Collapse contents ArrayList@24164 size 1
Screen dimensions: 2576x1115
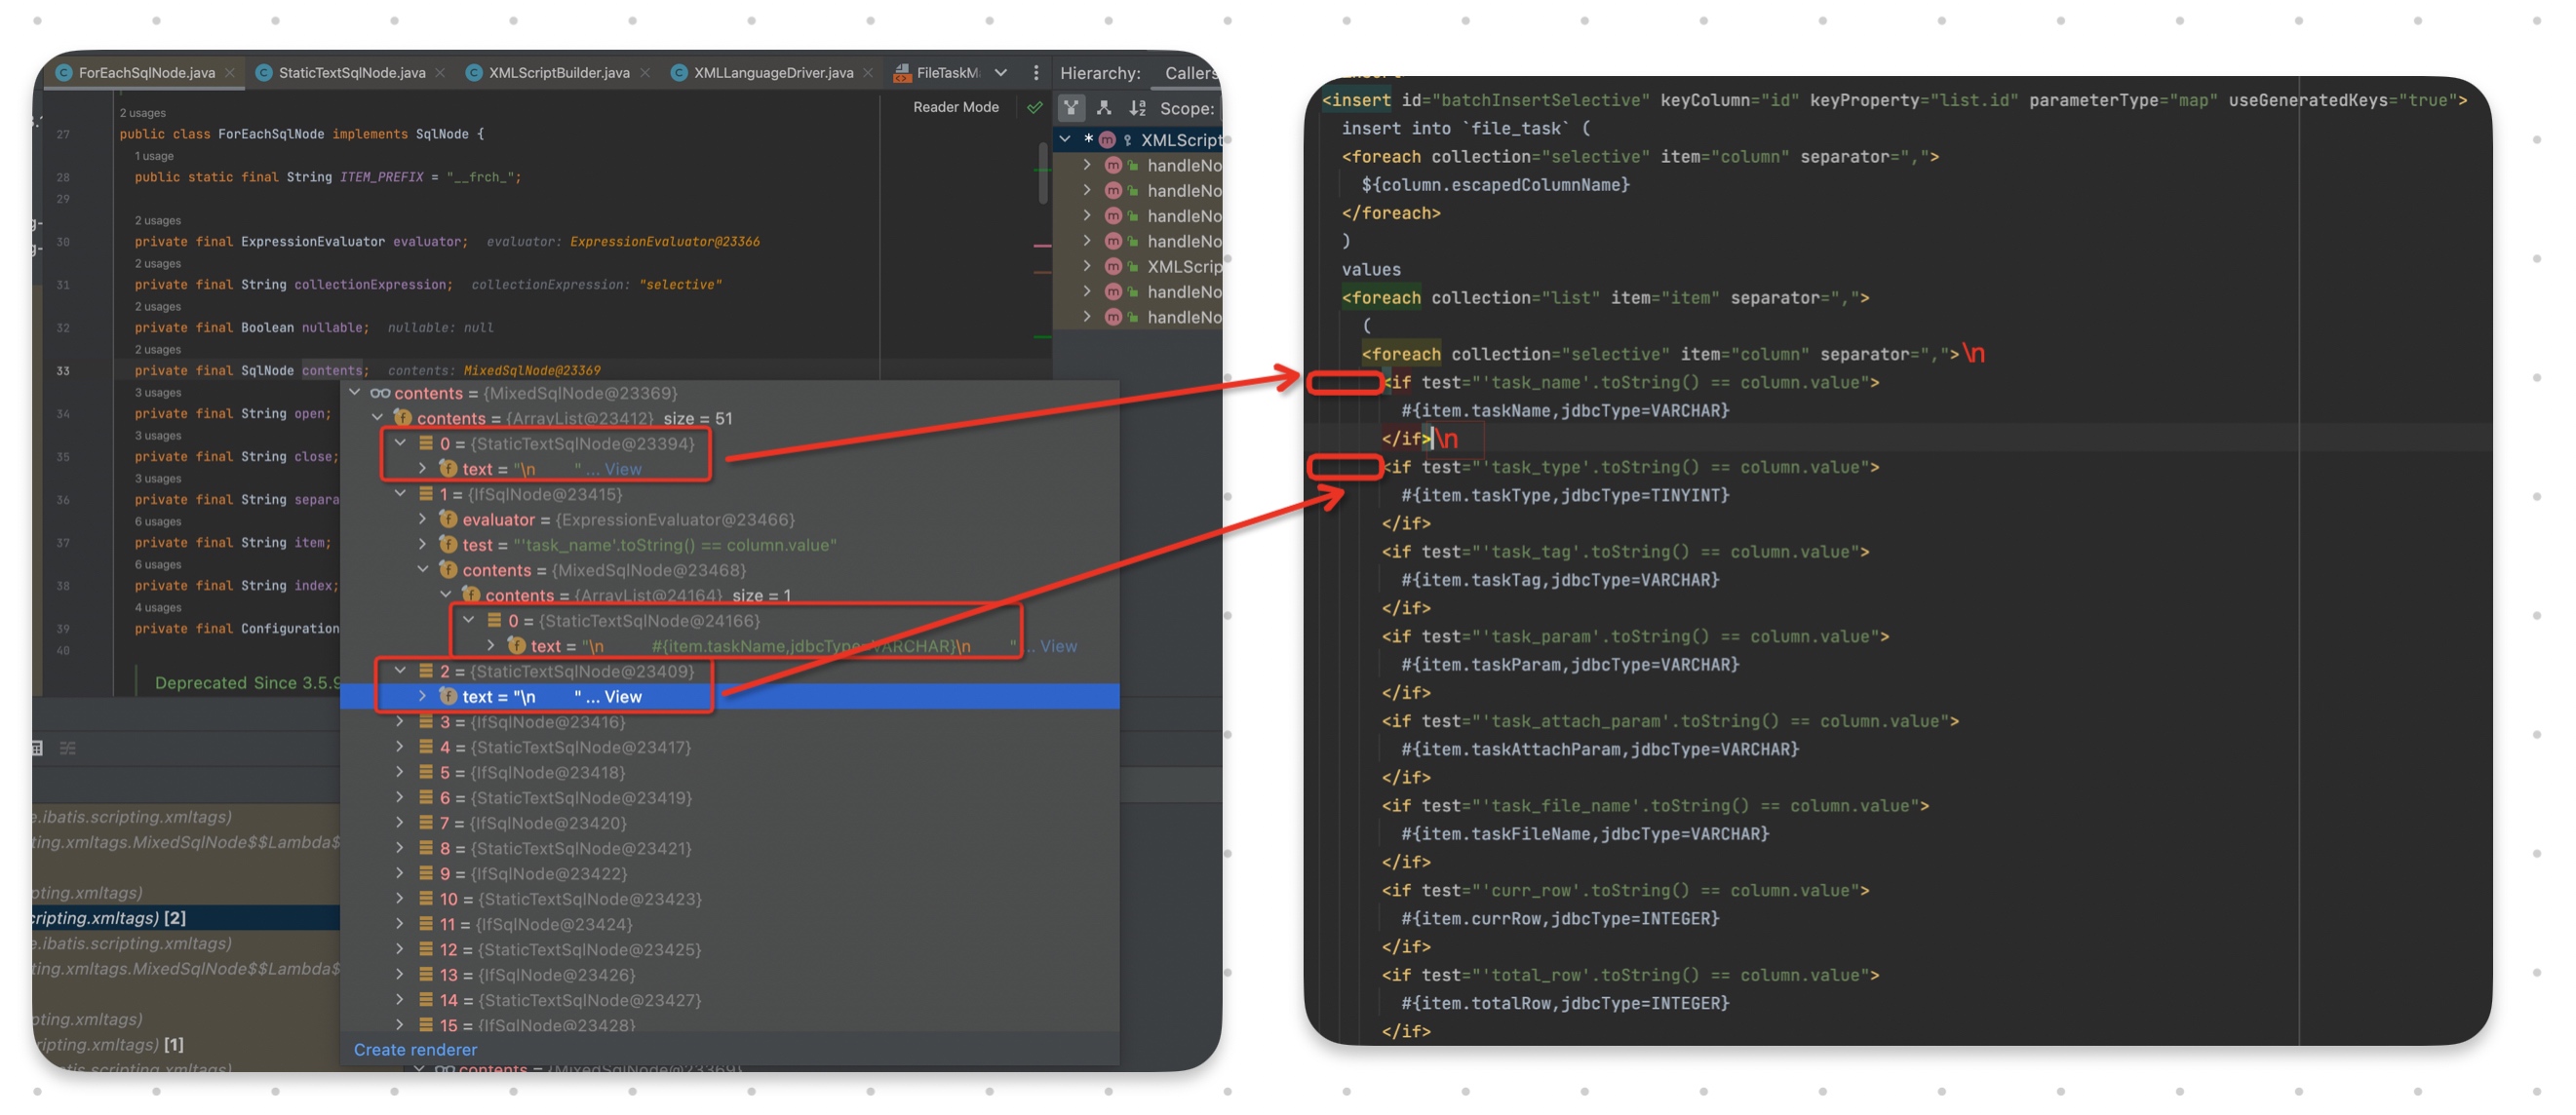coord(446,595)
